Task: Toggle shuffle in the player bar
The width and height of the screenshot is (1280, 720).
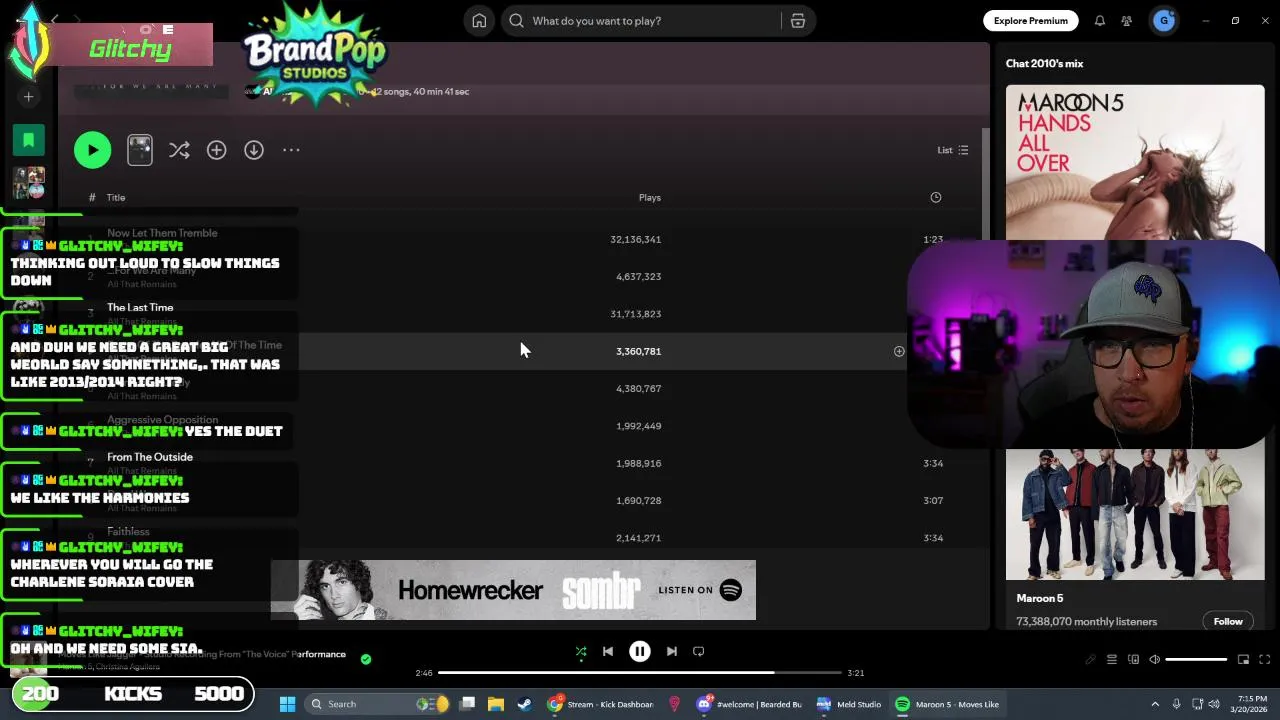Action: point(581,652)
